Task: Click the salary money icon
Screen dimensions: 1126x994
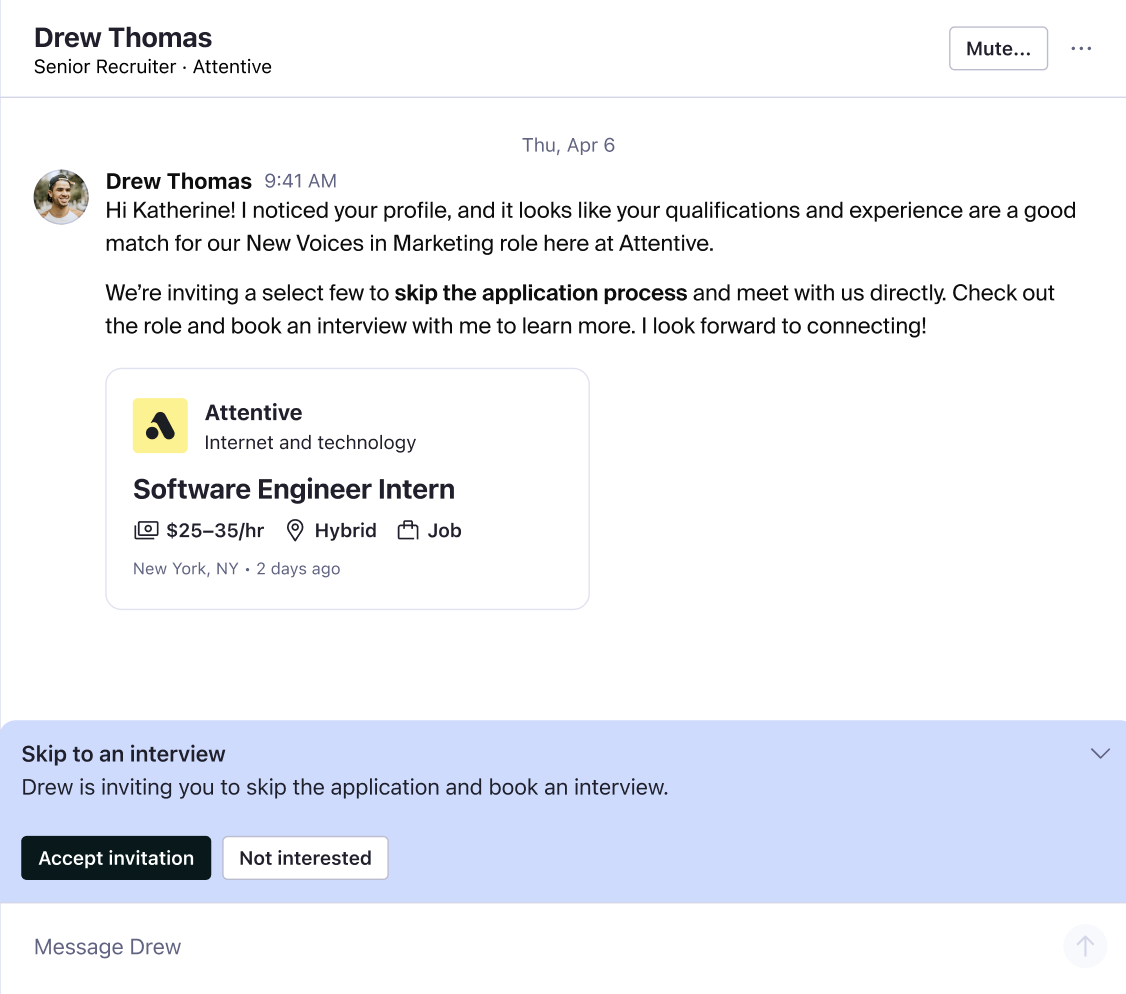Action: [146, 530]
